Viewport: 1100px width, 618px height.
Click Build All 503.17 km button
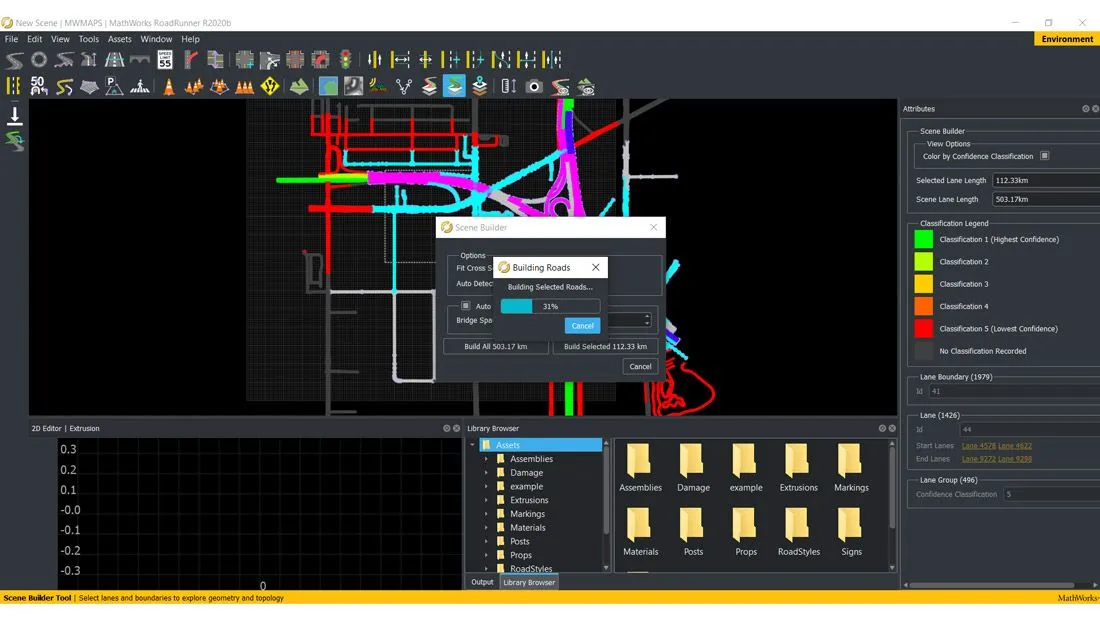tap(496, 347)
